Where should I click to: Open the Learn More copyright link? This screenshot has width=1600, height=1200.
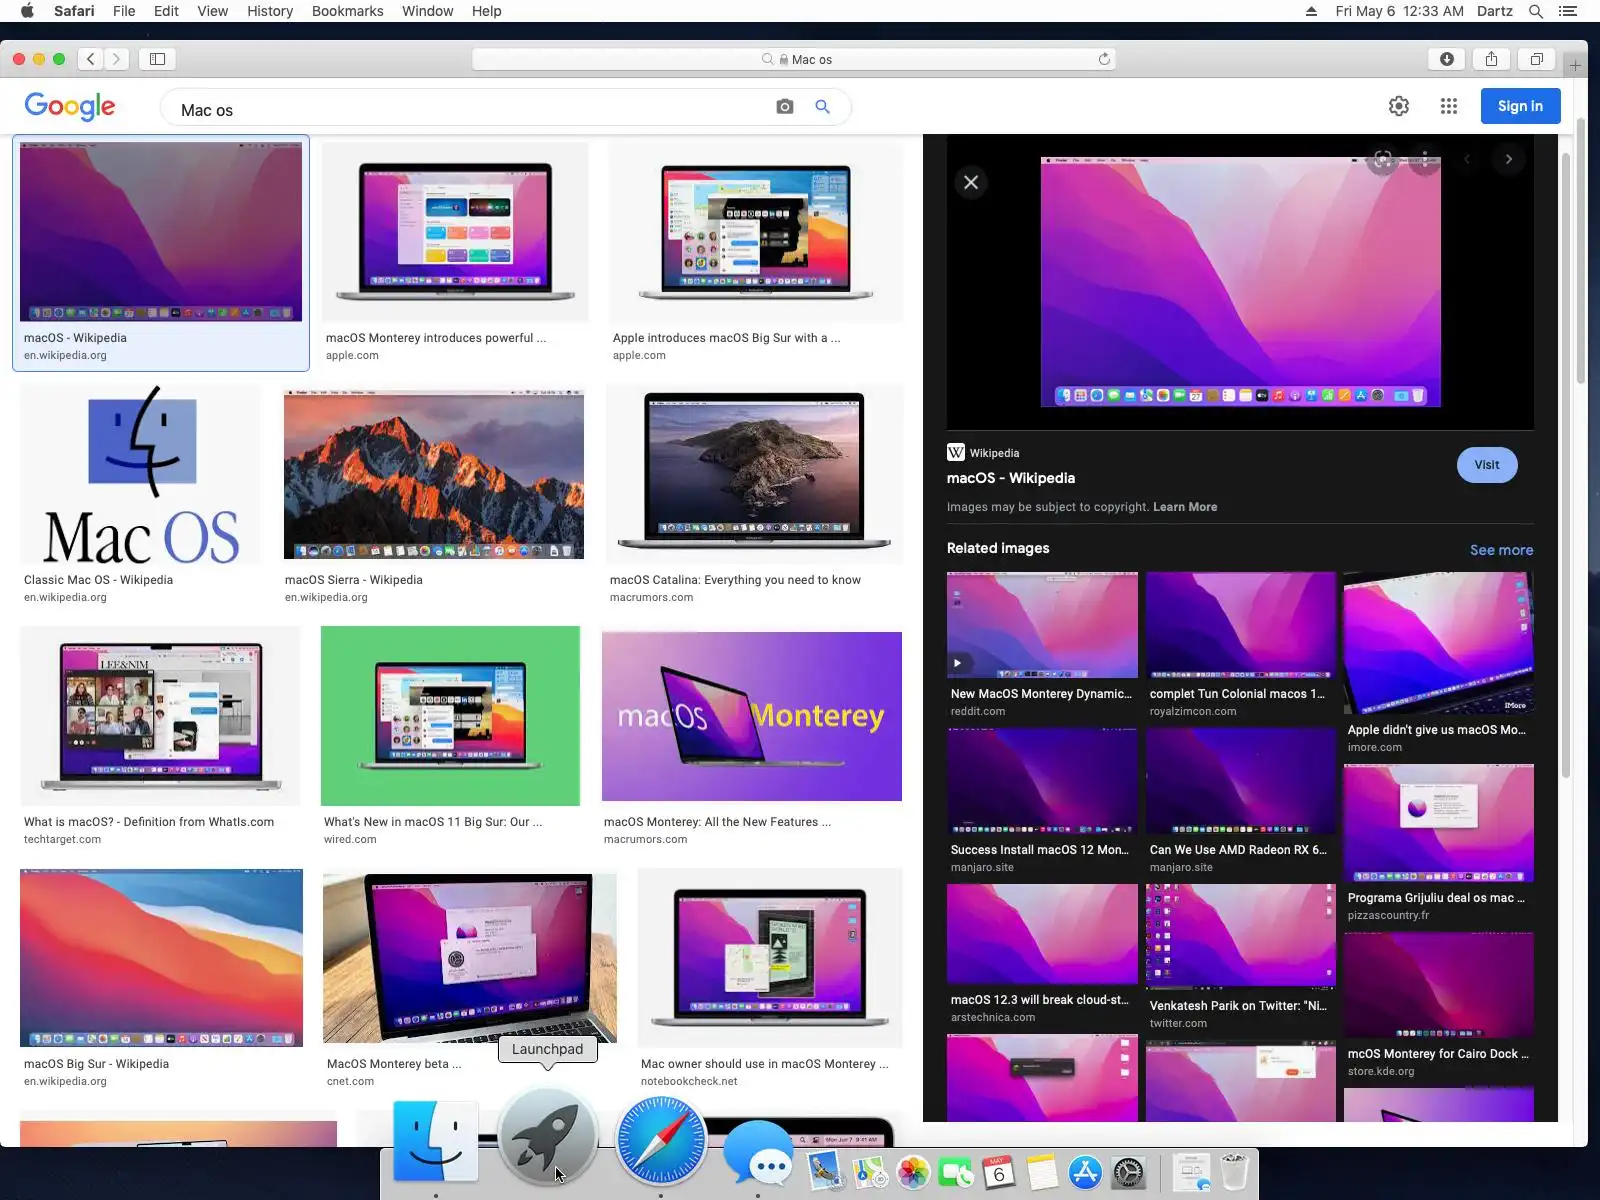click(x=1185, y=507)
